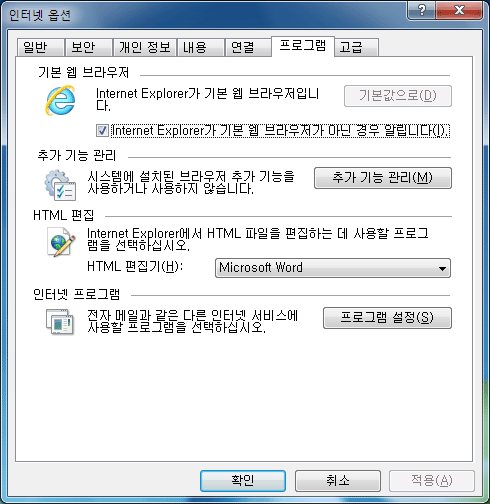490x504 pixels.
Task: Open the HTML 편집기 Microsoft Word dropdown
Action: pos(333,268)
